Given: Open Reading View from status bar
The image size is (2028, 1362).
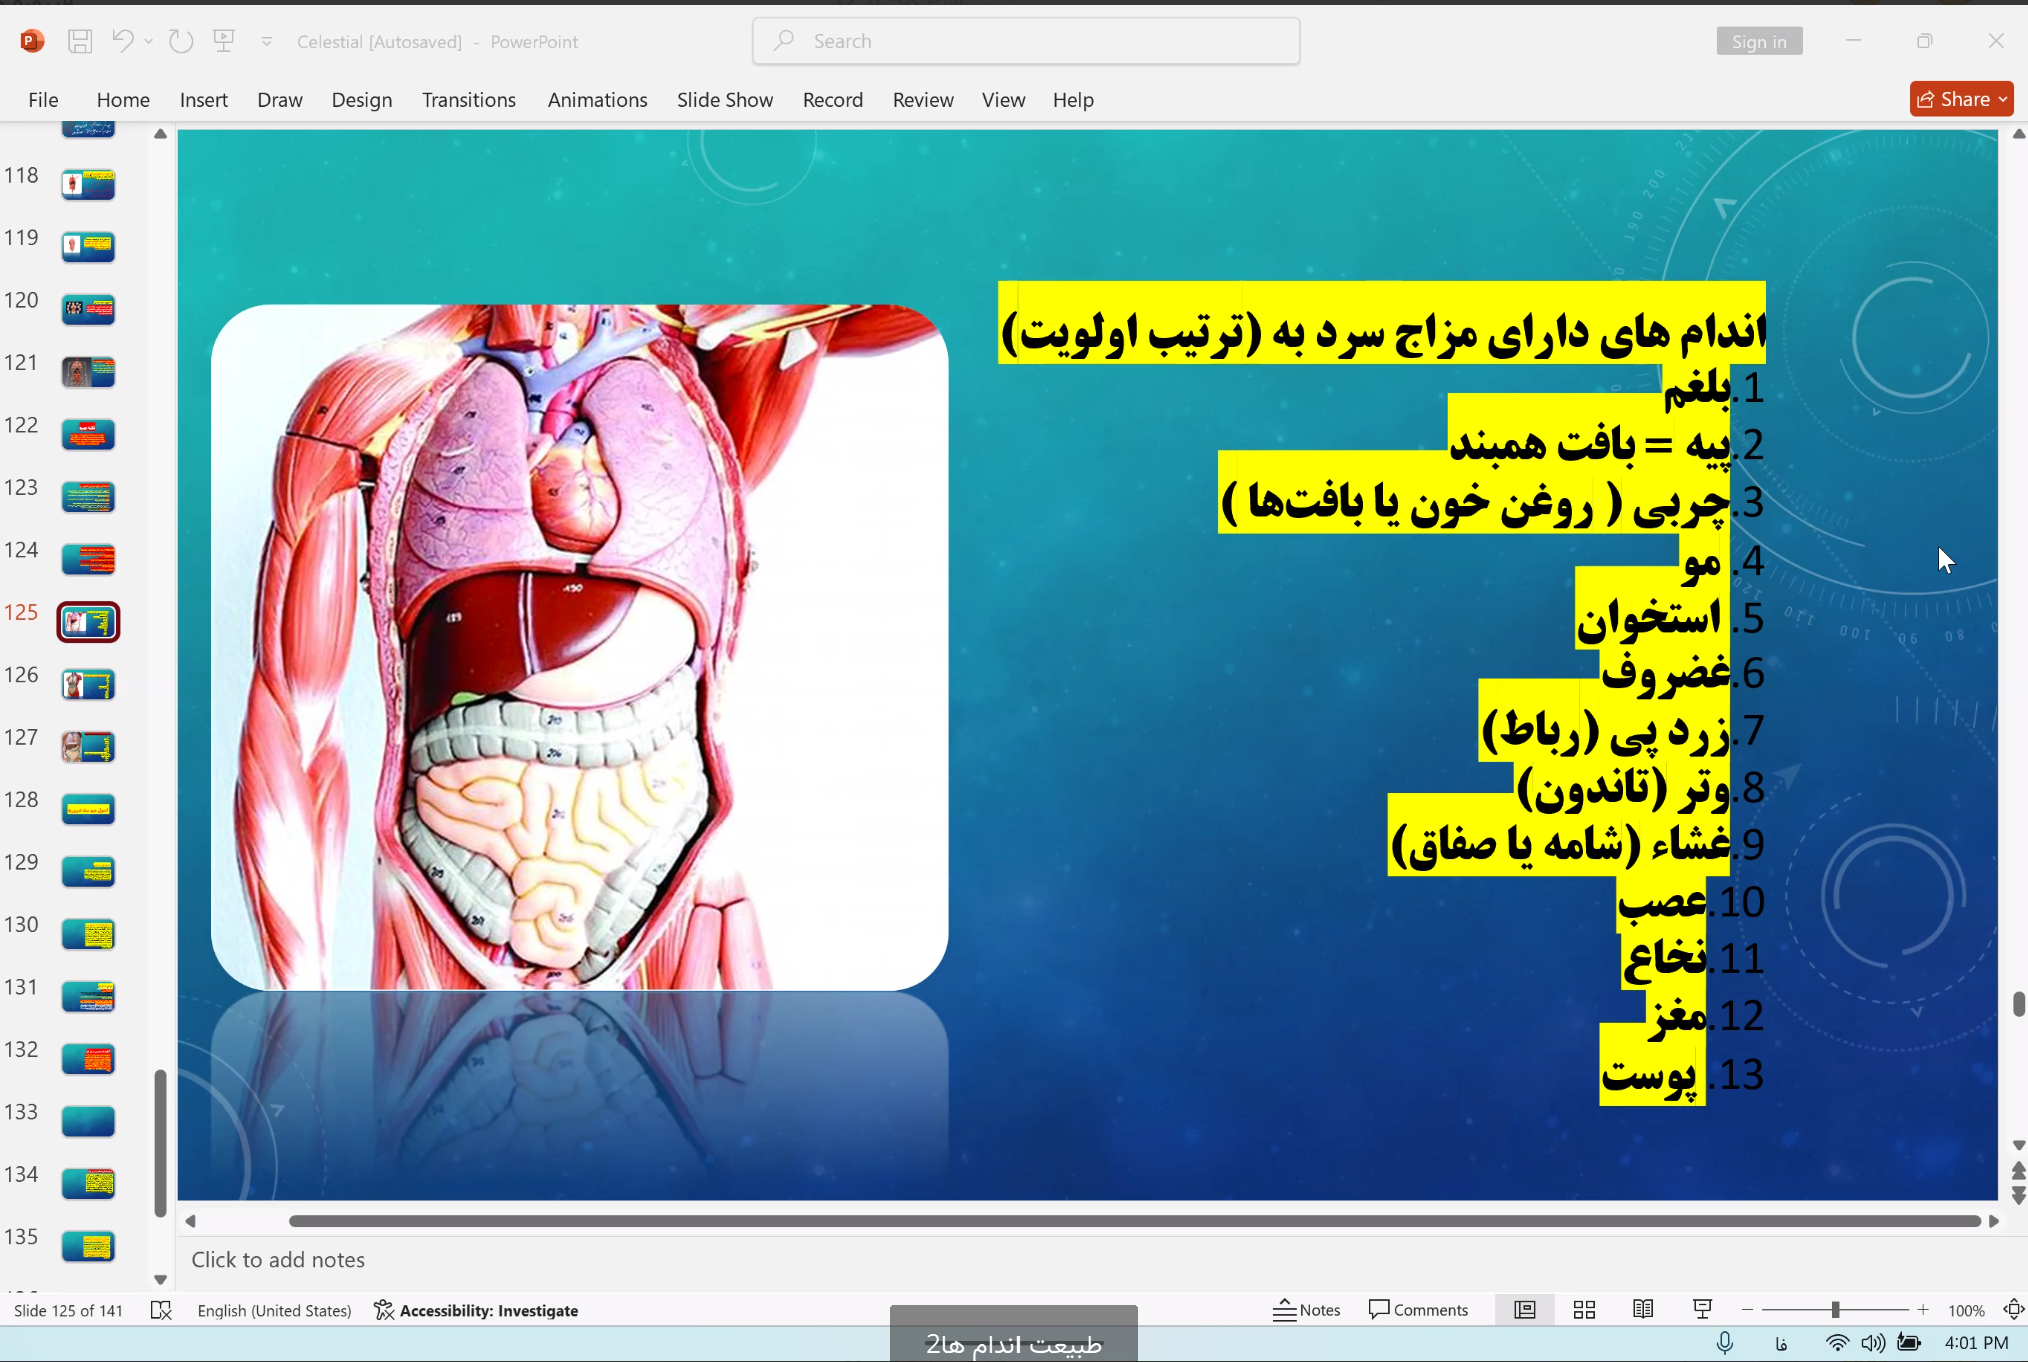Looking at the screenshot, I should tap(1643, 1310).
